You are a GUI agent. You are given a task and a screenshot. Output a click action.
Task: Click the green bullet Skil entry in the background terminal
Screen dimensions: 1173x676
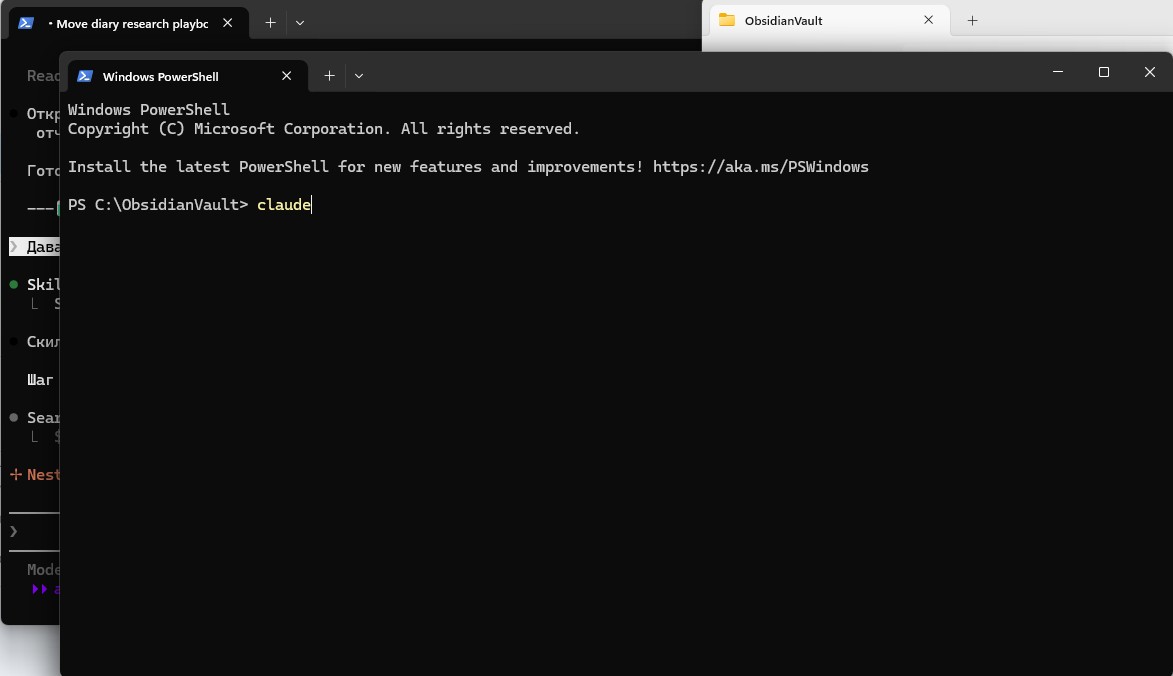tap(34, 284)
